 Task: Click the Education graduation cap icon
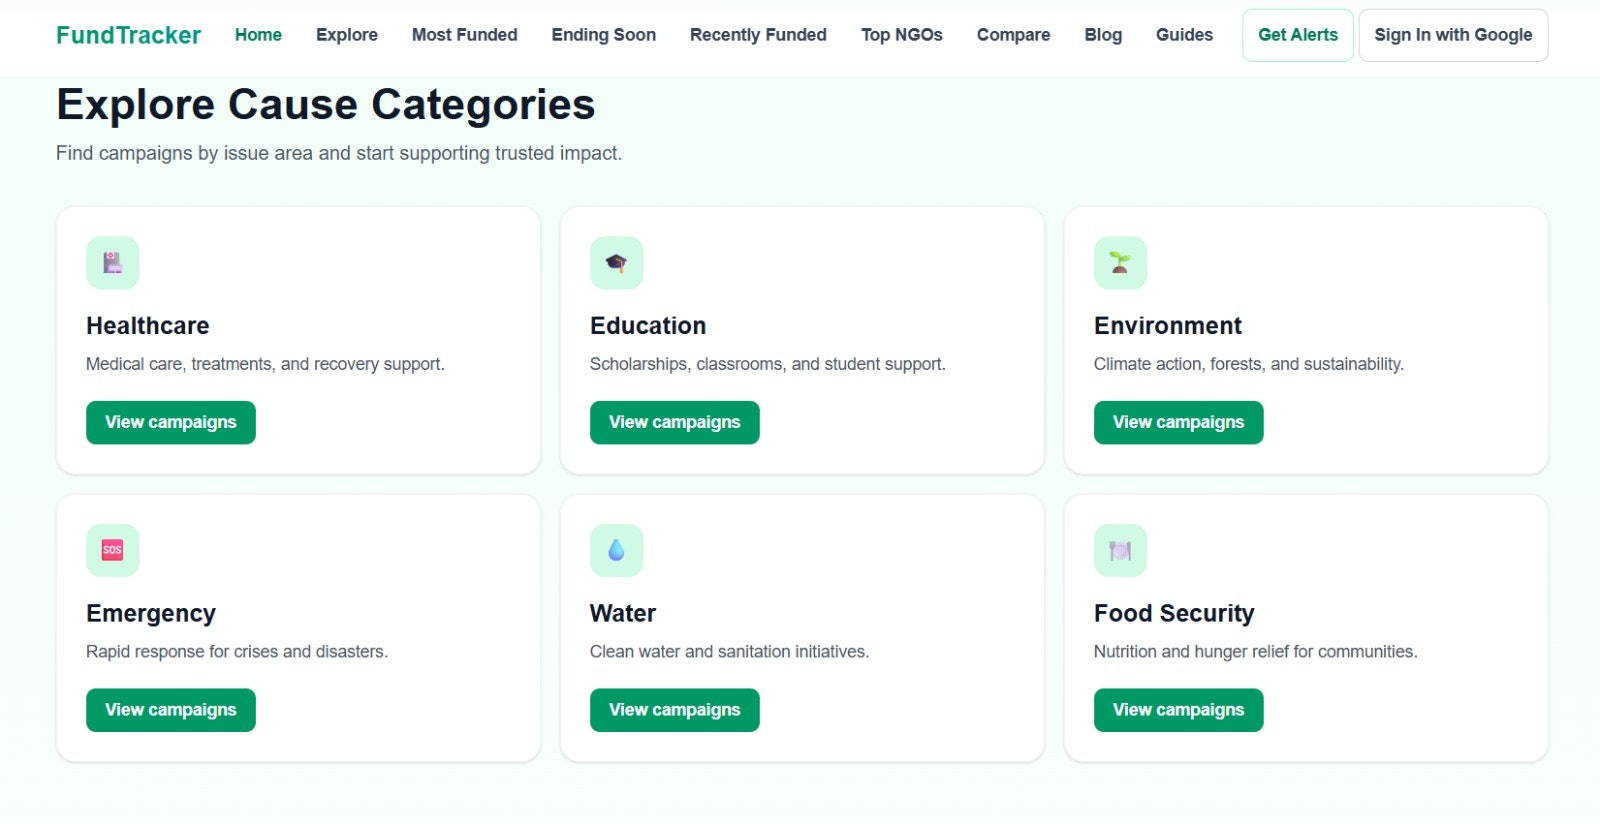(x=616, y=263)
